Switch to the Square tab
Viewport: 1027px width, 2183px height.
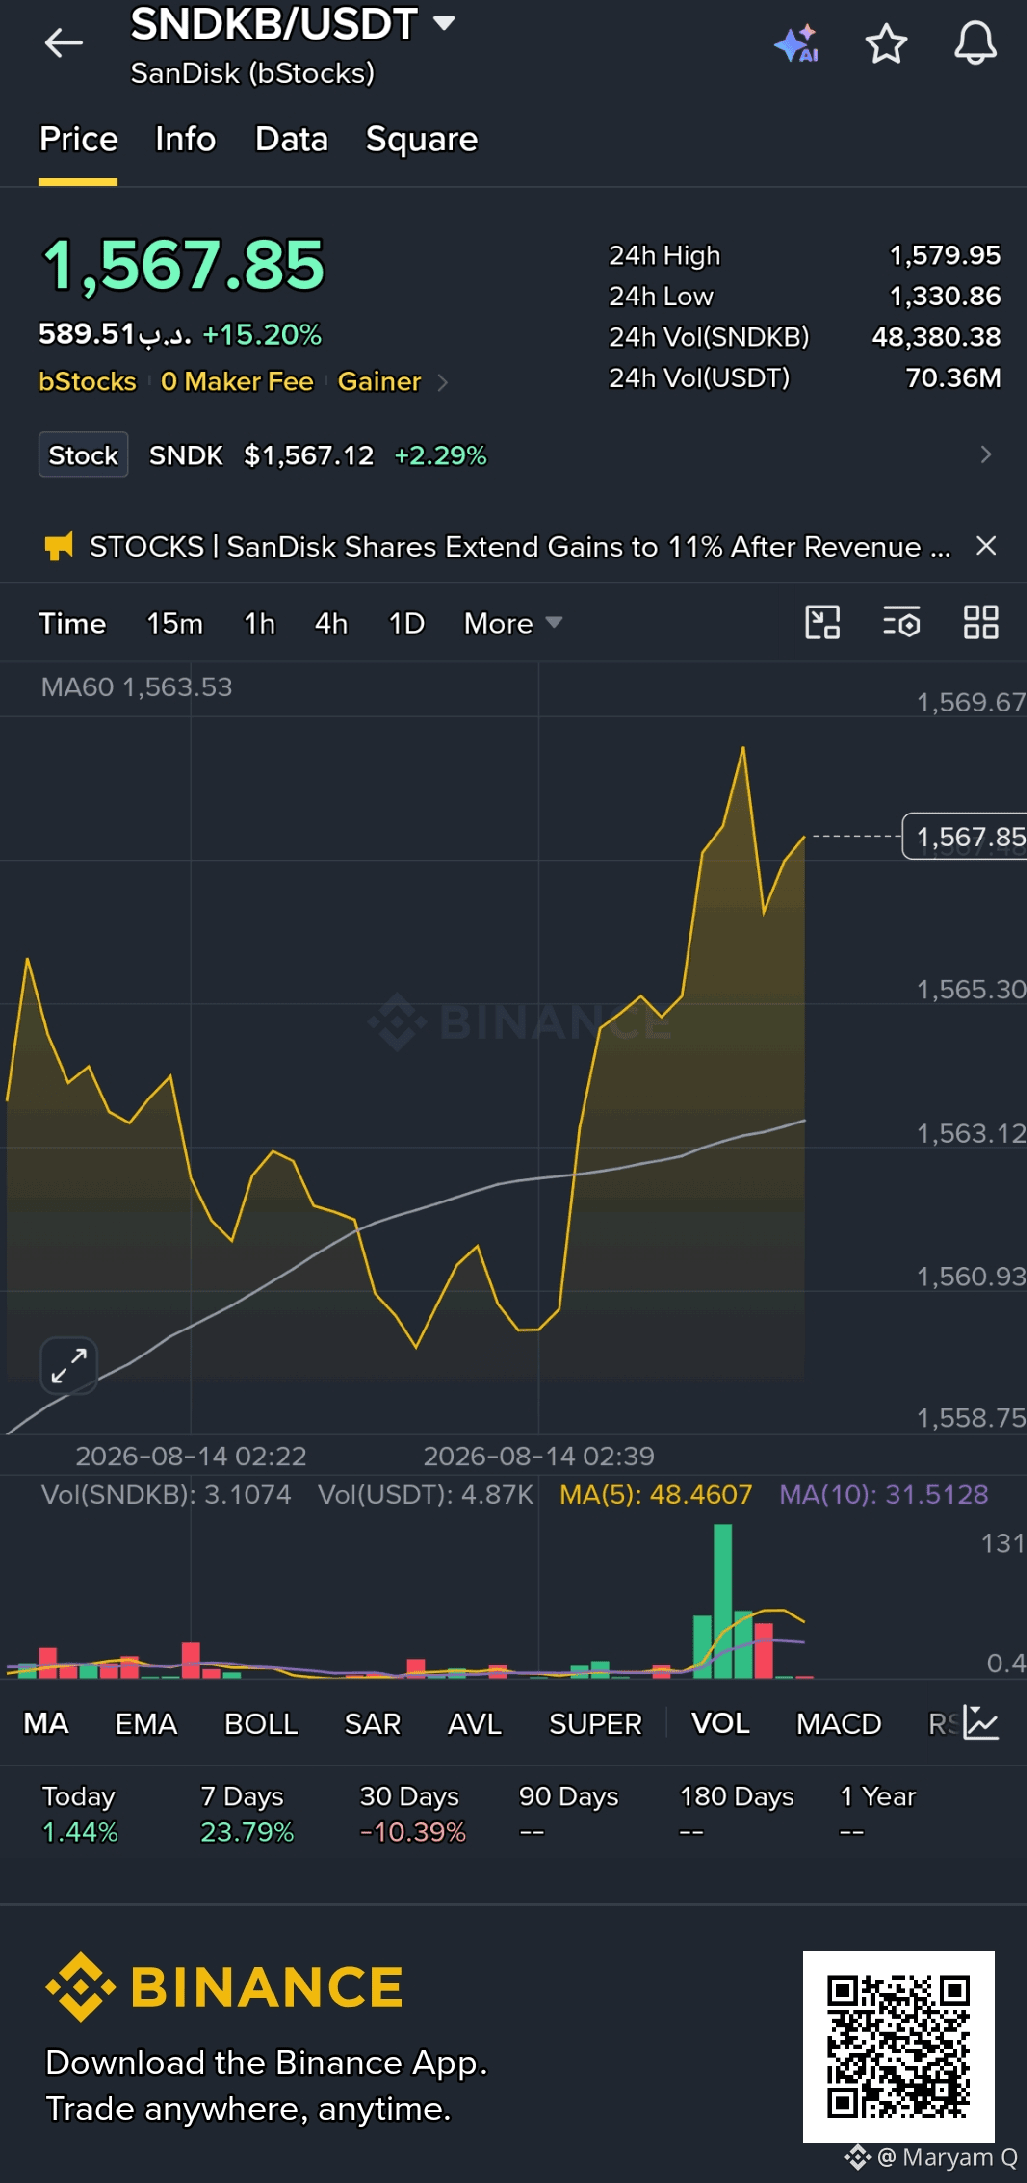point(422,139)
